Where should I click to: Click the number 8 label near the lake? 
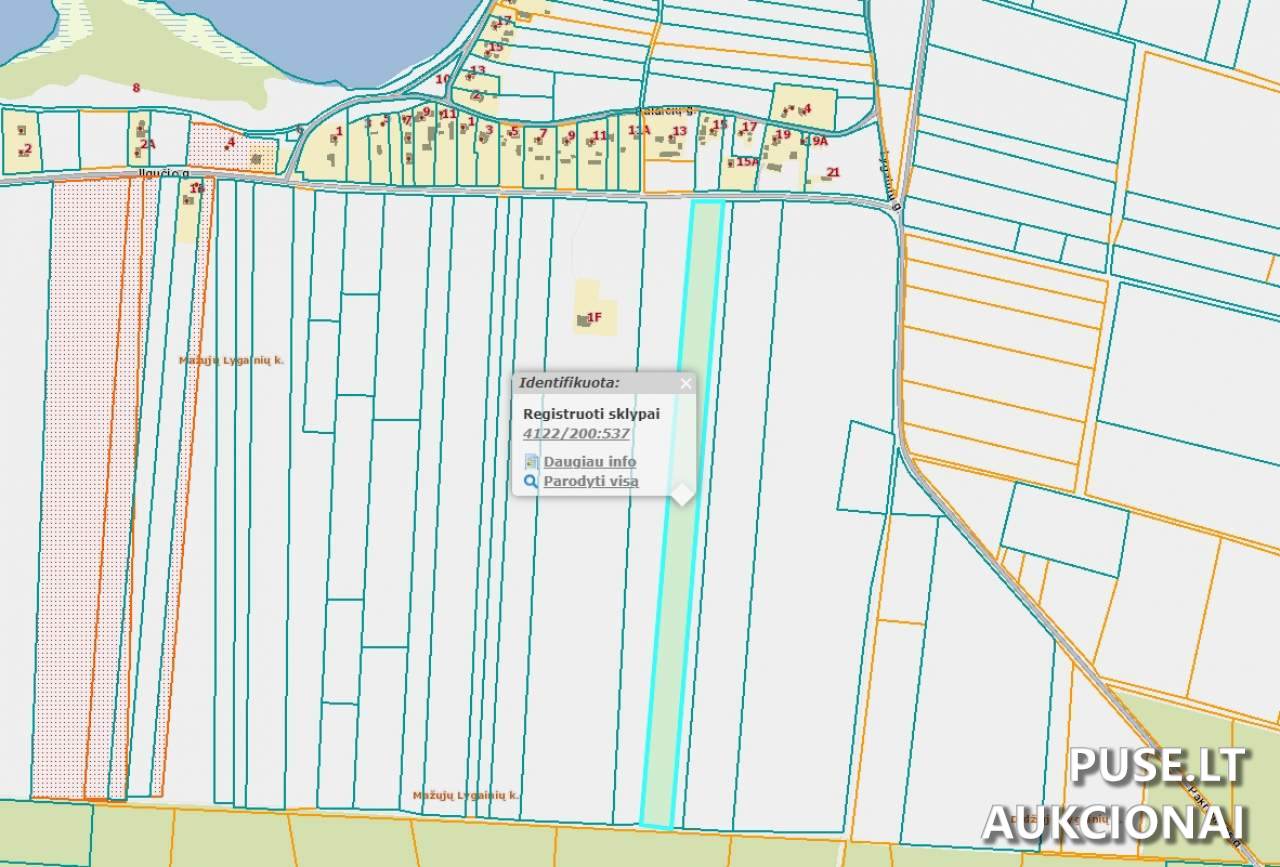point(136,87)
